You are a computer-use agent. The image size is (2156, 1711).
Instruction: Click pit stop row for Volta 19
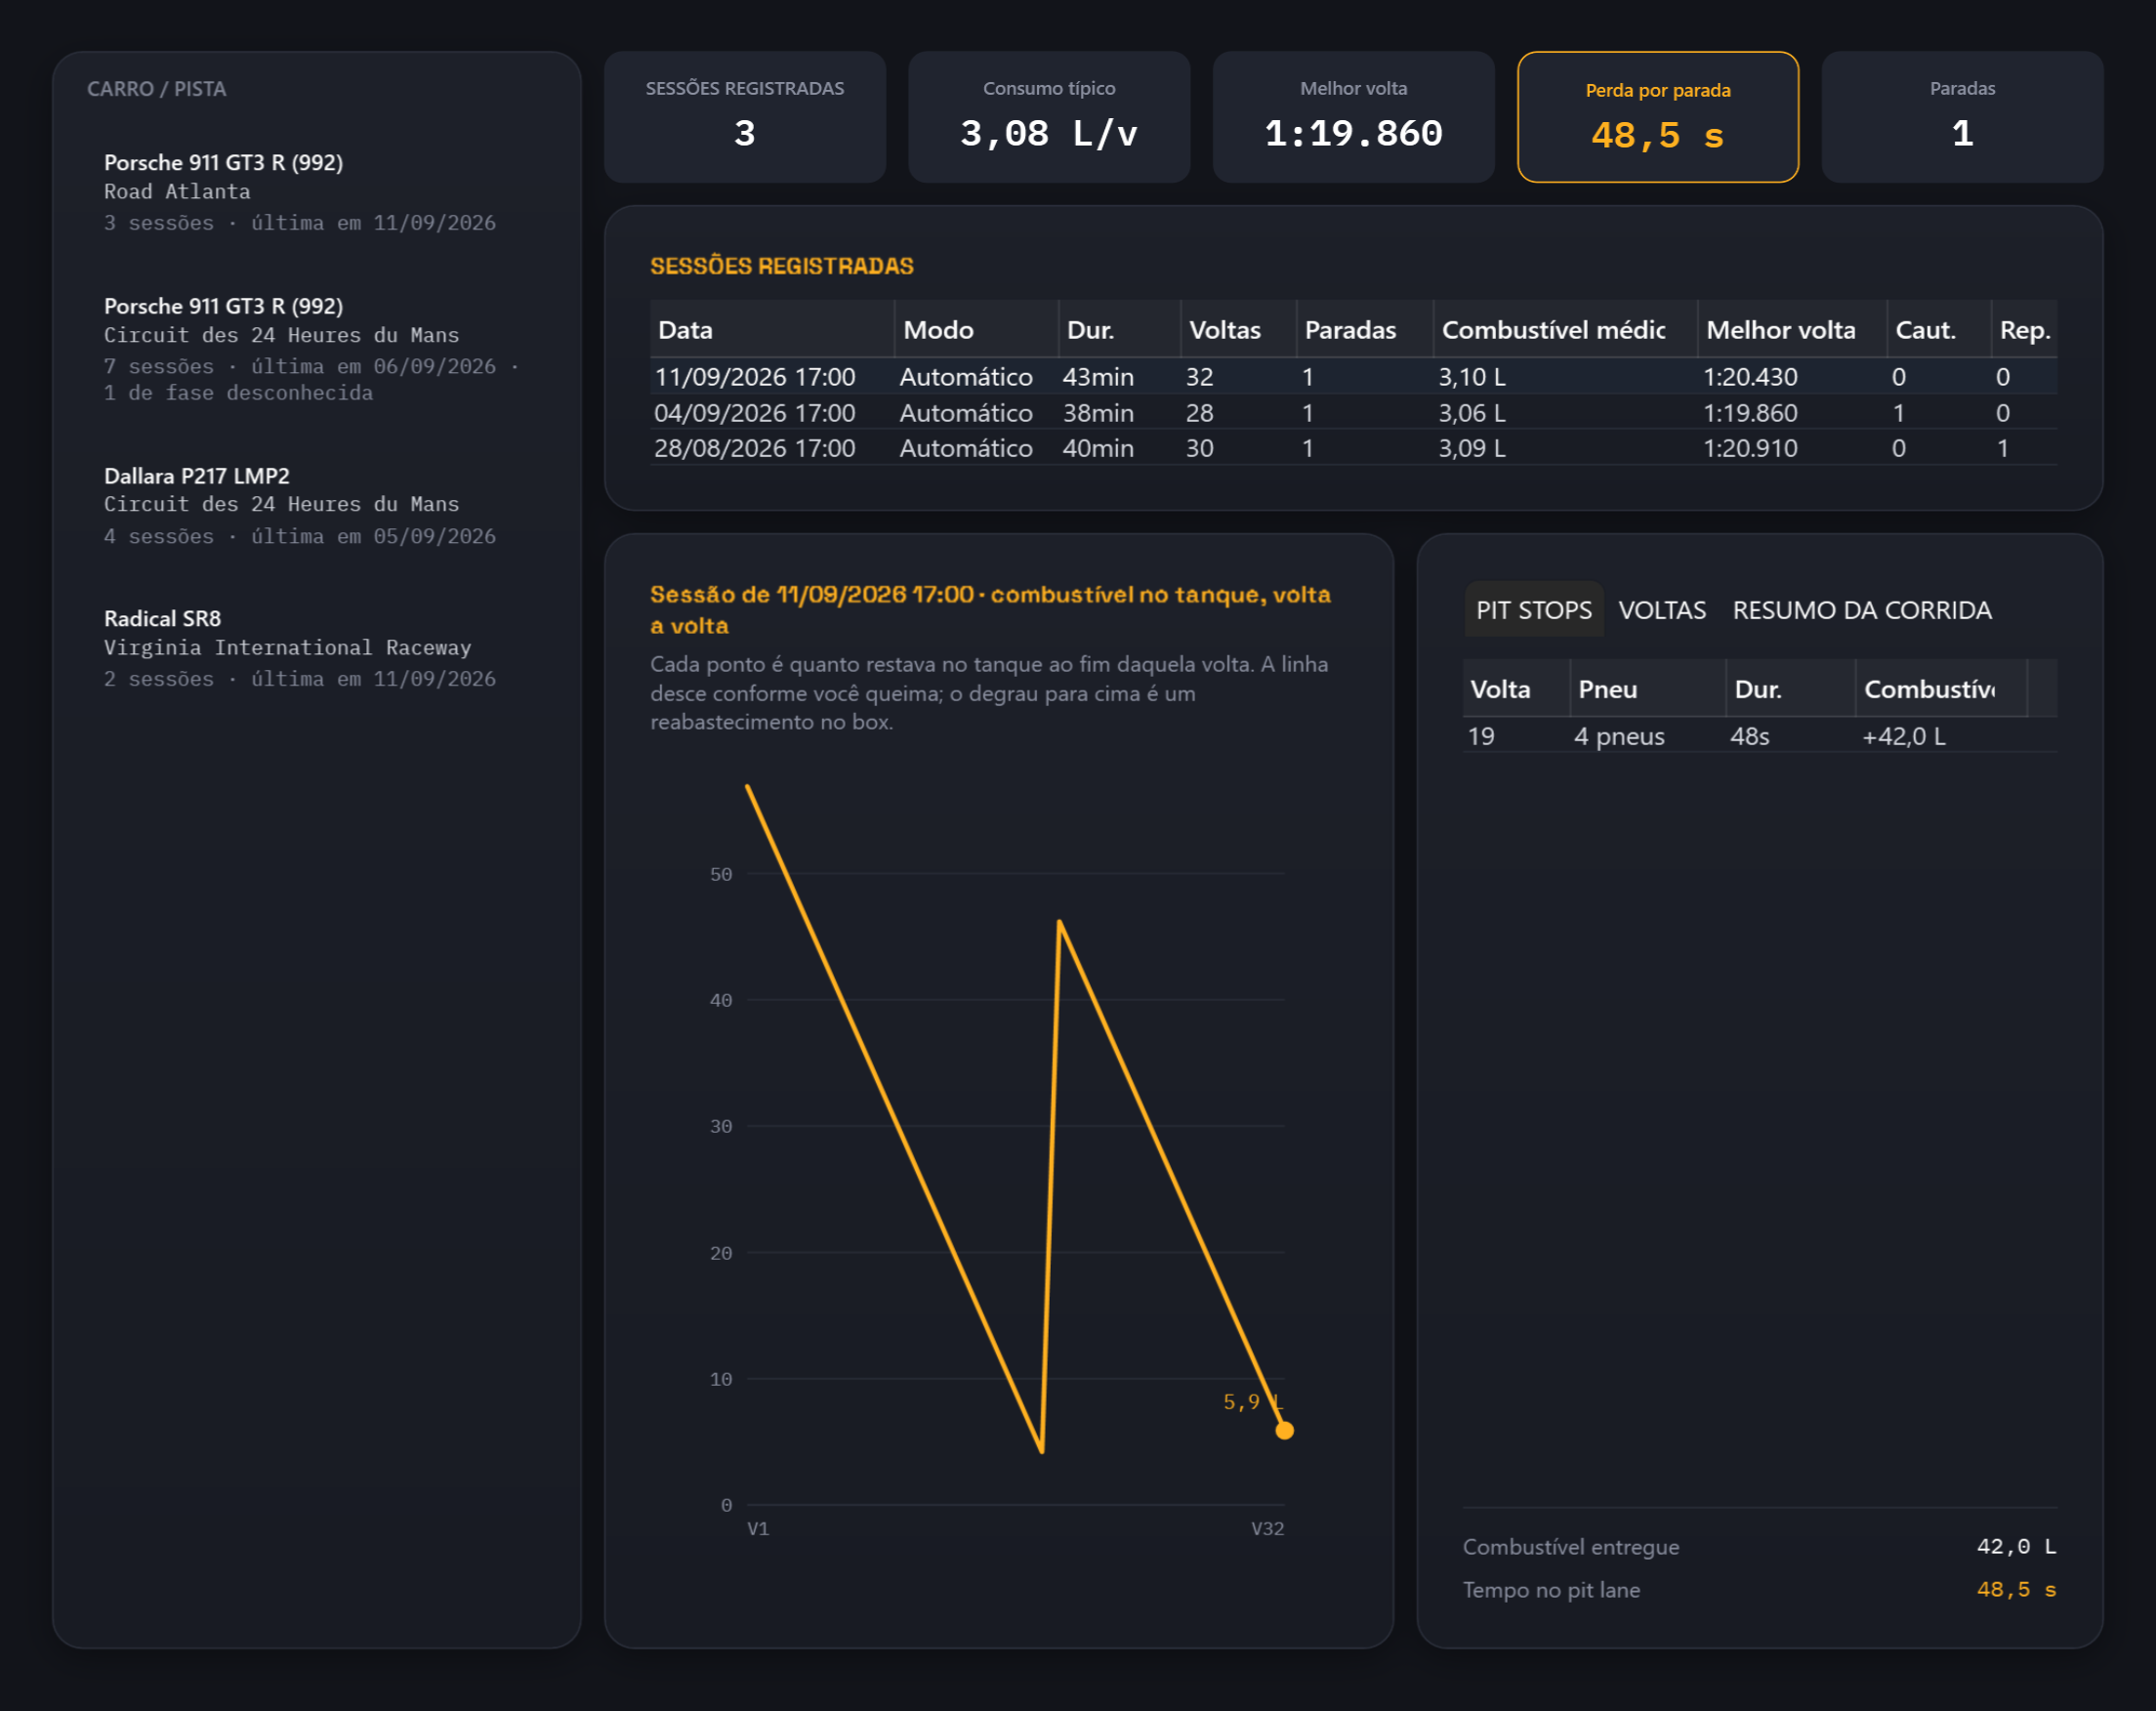pyautogui.click(x=1760, y=737)
